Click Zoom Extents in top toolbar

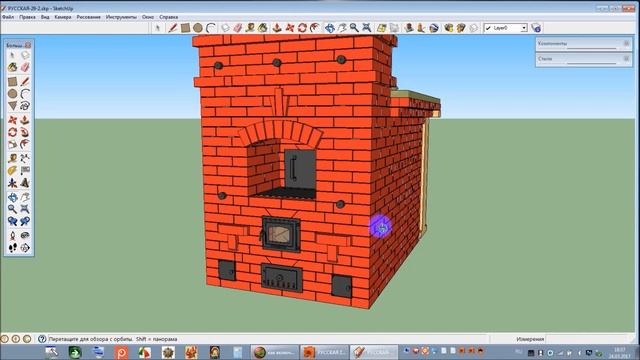(367, 28)
